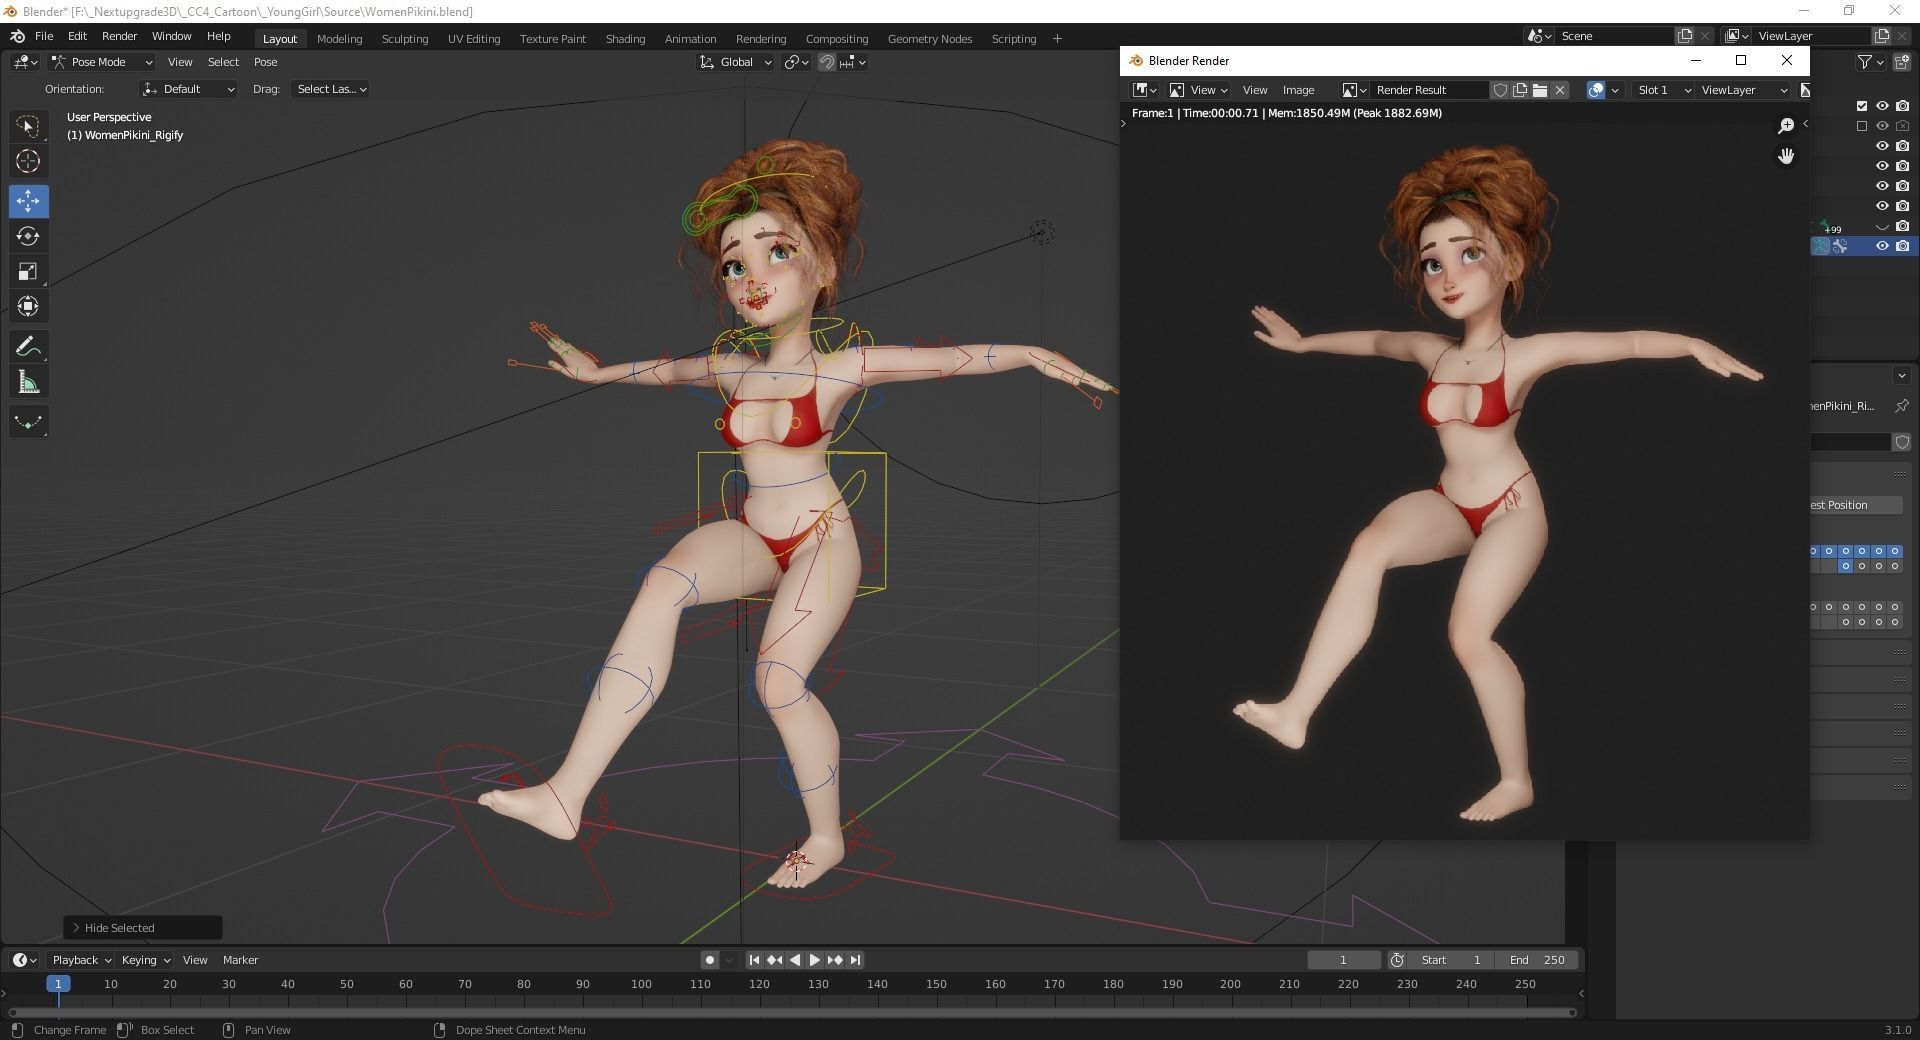The image size is (1920, 1040).
Task: Open image folder icon in Render window
Action: click(x=1540, y=90)
